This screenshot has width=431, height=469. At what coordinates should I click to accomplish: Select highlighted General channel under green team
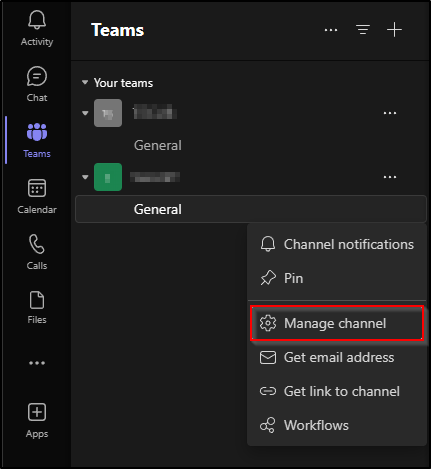251,209
